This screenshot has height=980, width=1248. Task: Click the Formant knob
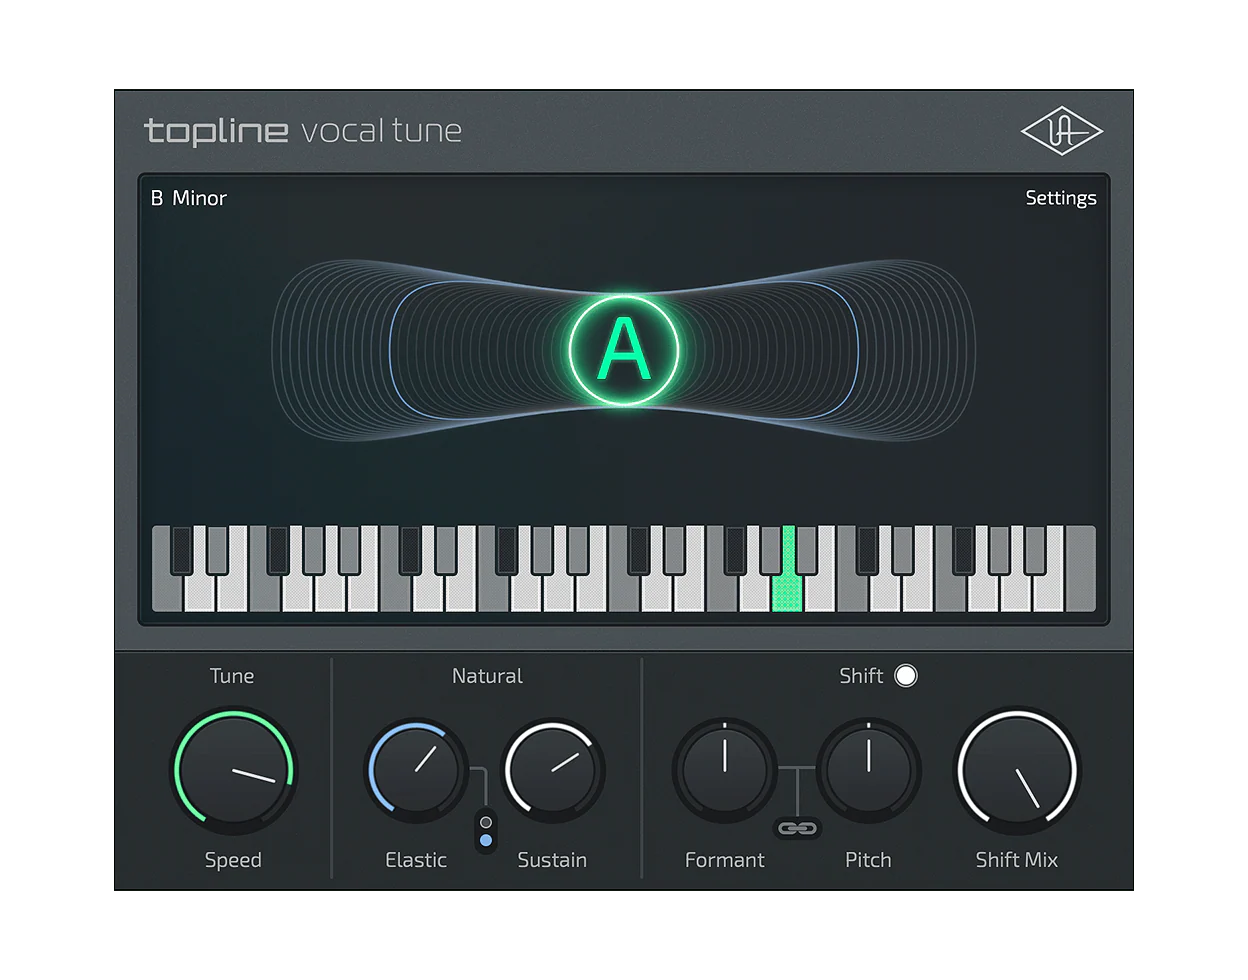[x=725, y=770]
